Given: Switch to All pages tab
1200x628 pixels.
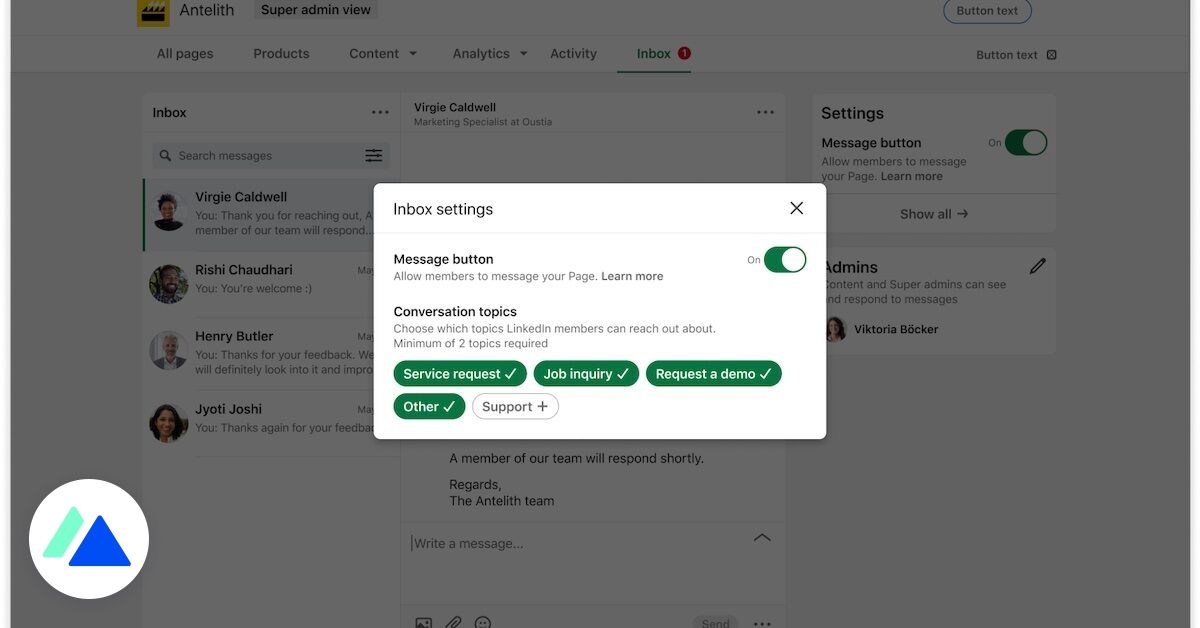Looking at the screenshot, I should [x=185, y=54].
